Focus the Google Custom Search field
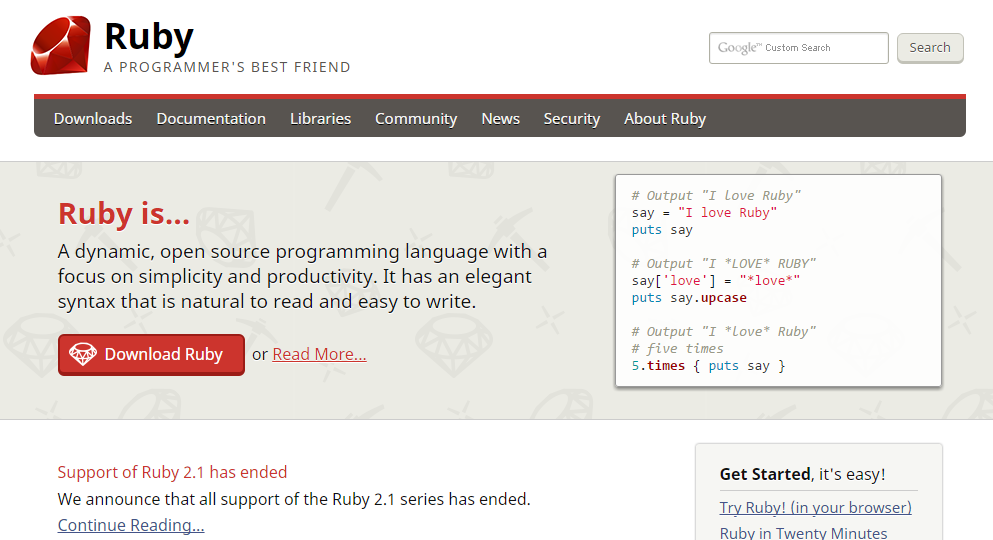 coord(799,48)
